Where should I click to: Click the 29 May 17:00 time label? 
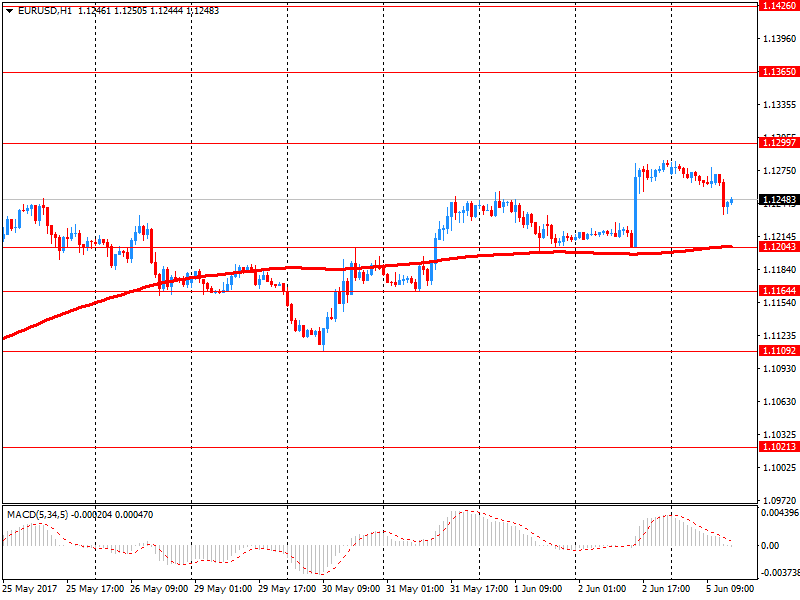(x=287, y=589)
